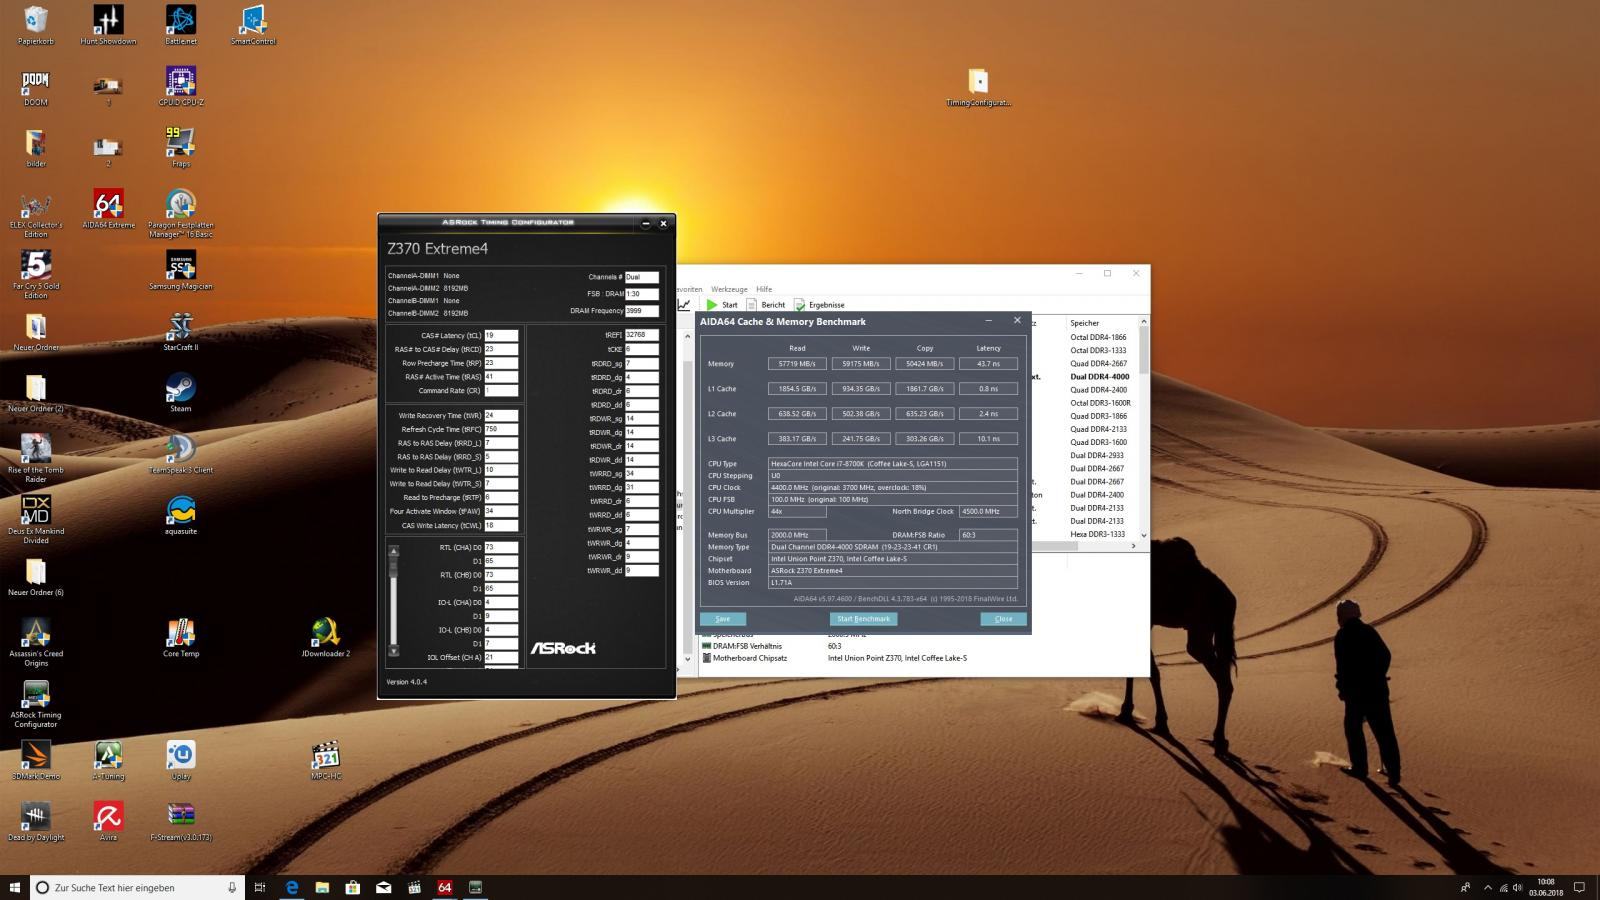Launch DOOM from the desktop
This screenshot has height=900, width=1600.
[x=36, y=87]
